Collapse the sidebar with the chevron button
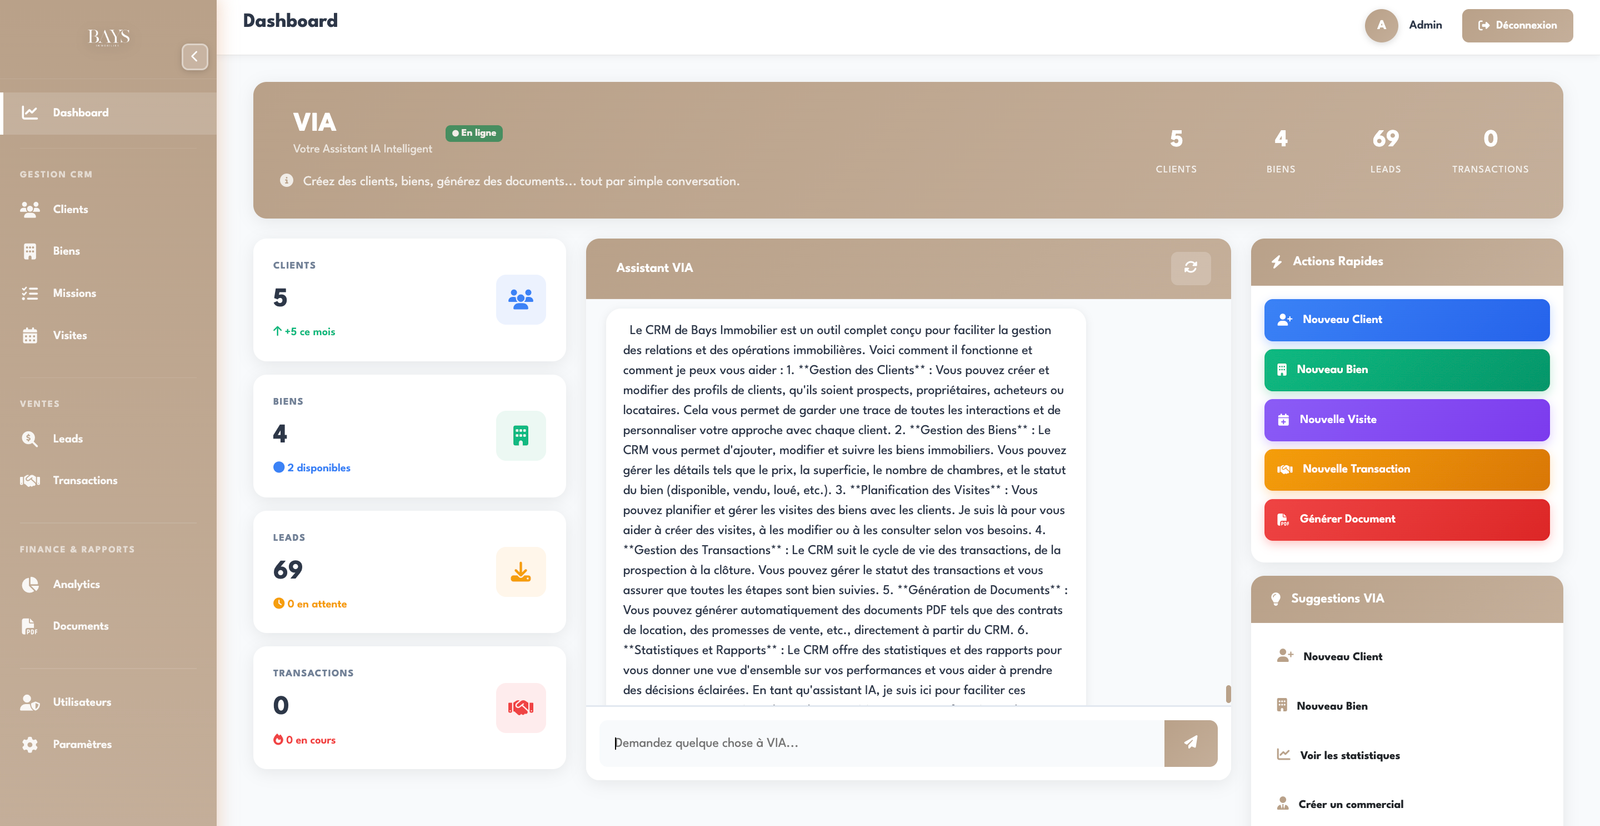Image resolution: width=1600 pixels, height=826 pixels. coord(195,57)
